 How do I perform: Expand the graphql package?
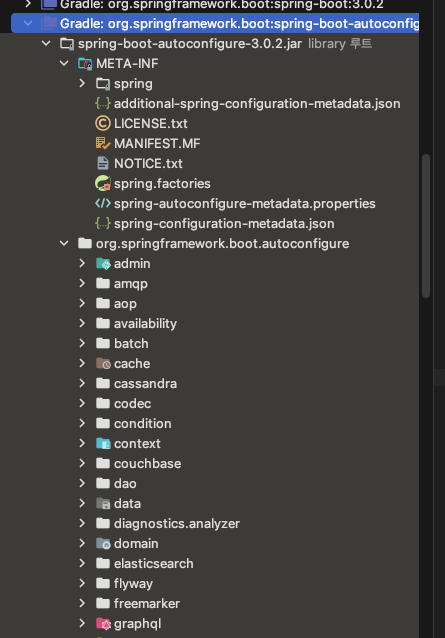coord(82,623)
